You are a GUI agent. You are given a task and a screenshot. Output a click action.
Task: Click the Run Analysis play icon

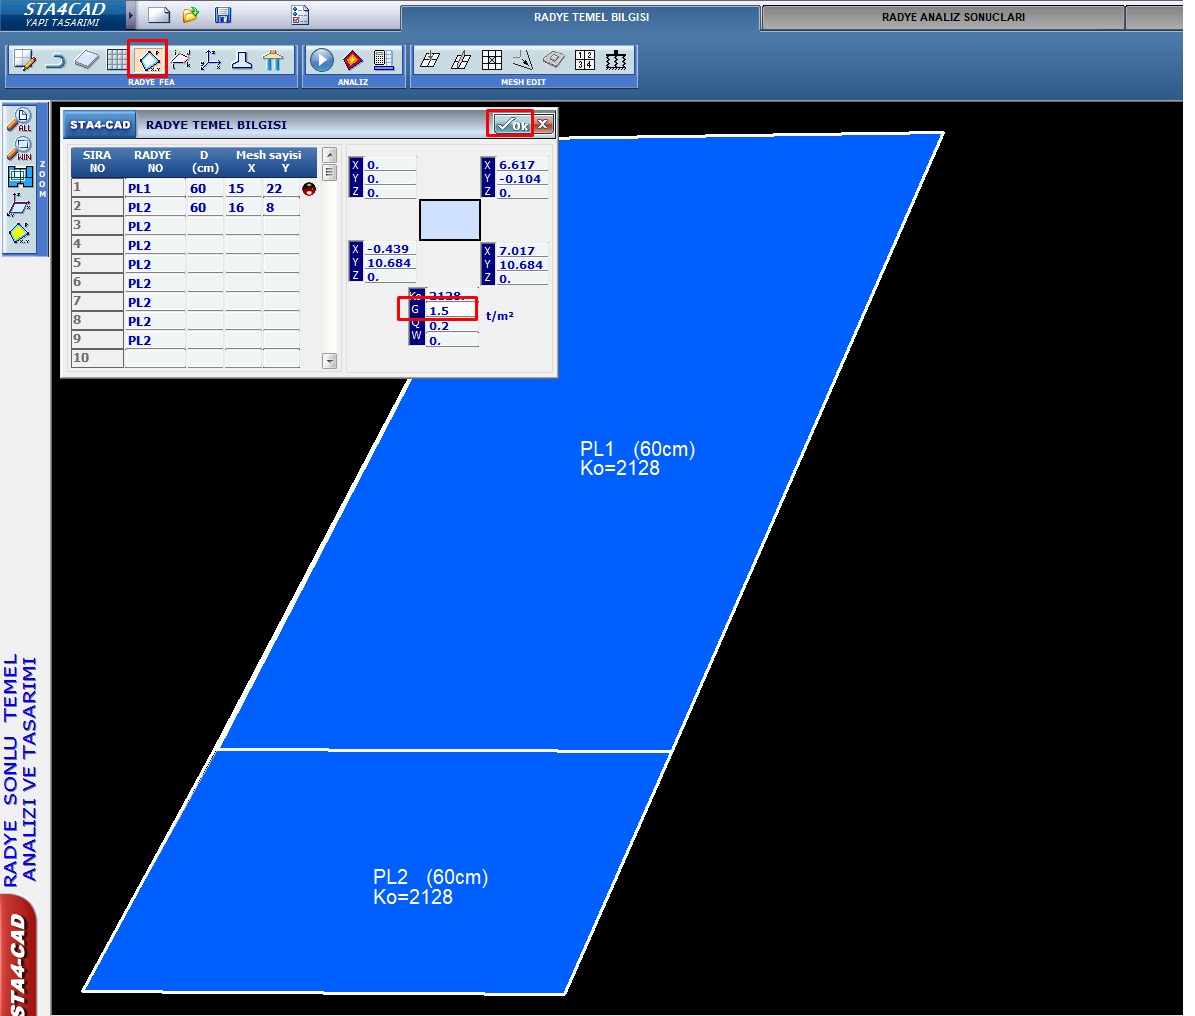(x=321, y=60)
